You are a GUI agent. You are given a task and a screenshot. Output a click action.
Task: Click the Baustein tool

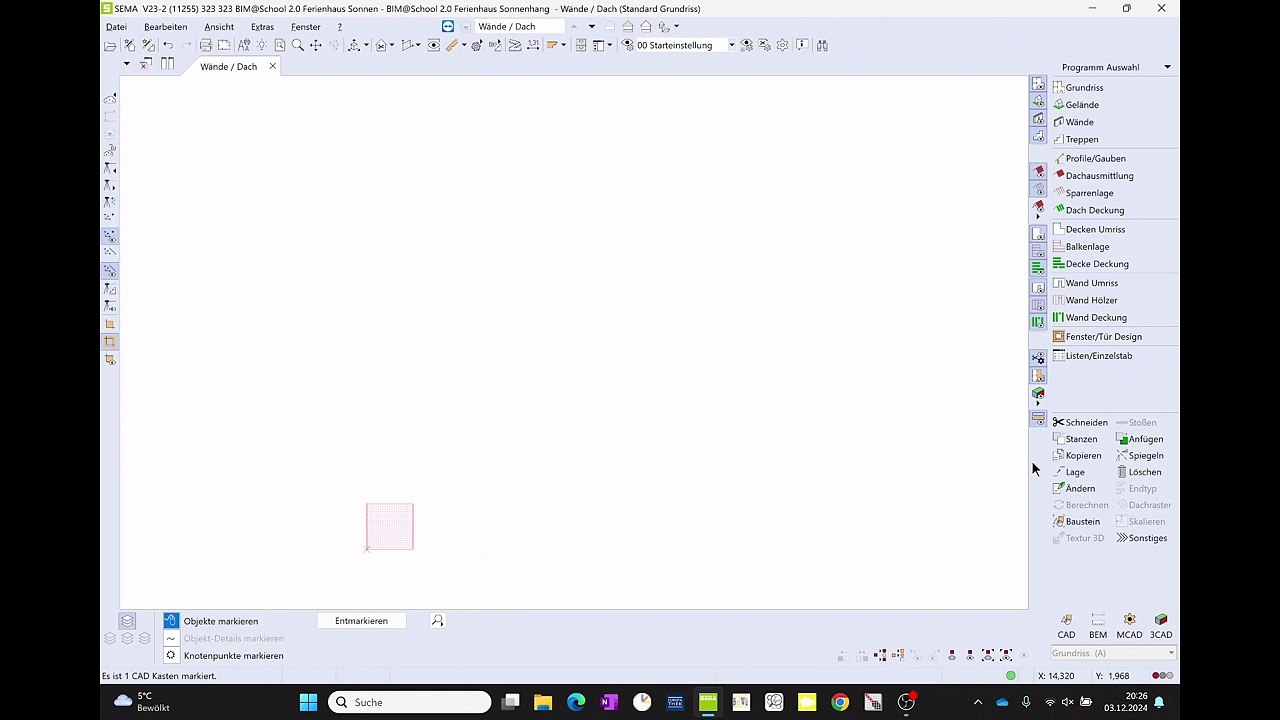coord(1076,522)
